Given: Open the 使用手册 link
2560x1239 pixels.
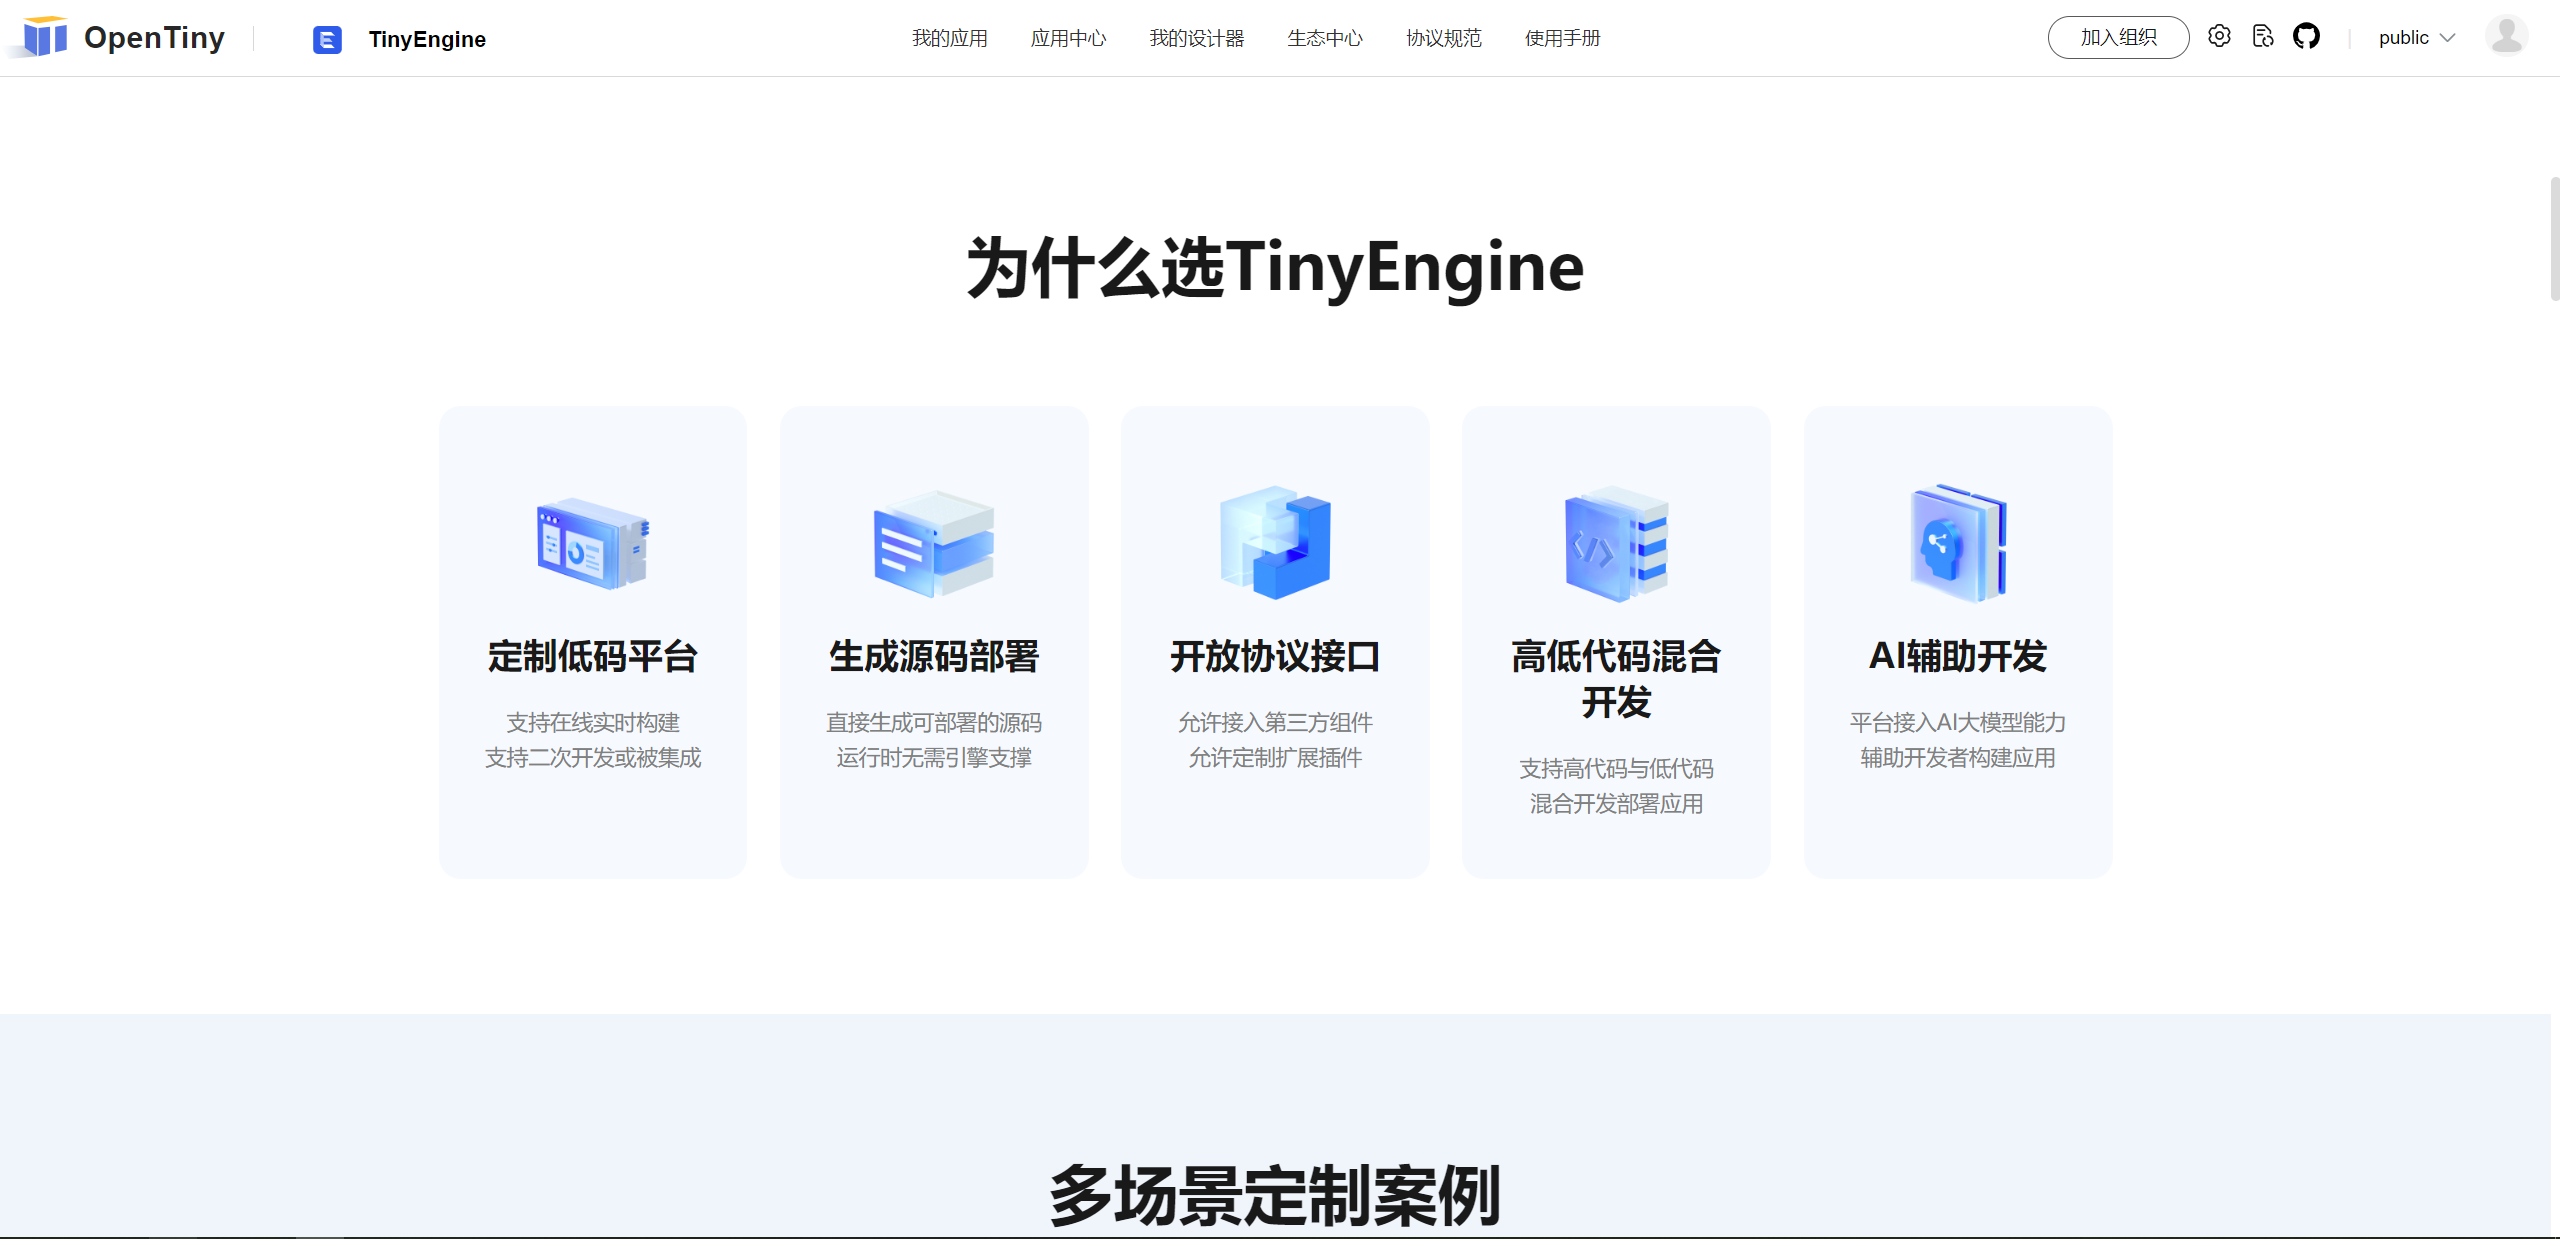Looking at the screenshot, I should pos(1562,38).
